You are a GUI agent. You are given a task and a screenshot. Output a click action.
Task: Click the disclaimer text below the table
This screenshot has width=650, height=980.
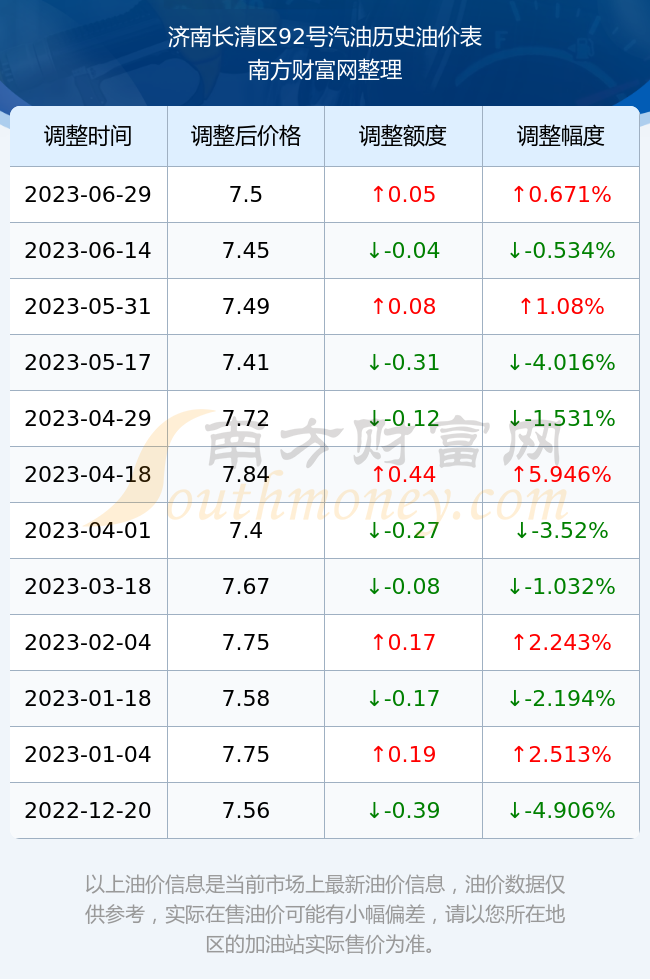pos(325,914)
